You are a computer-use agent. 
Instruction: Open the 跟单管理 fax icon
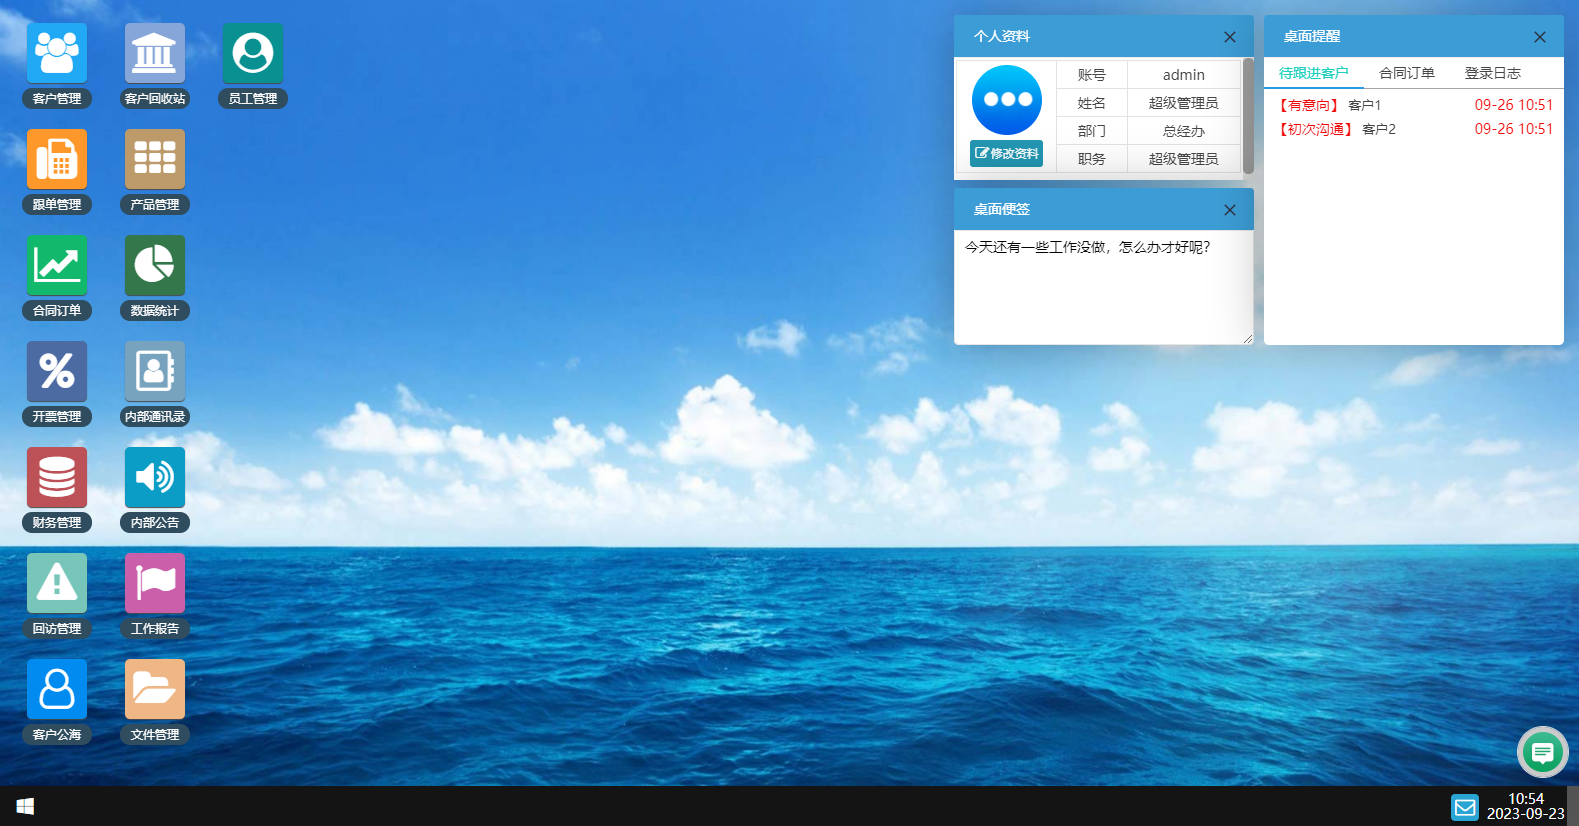coord(57,160)
